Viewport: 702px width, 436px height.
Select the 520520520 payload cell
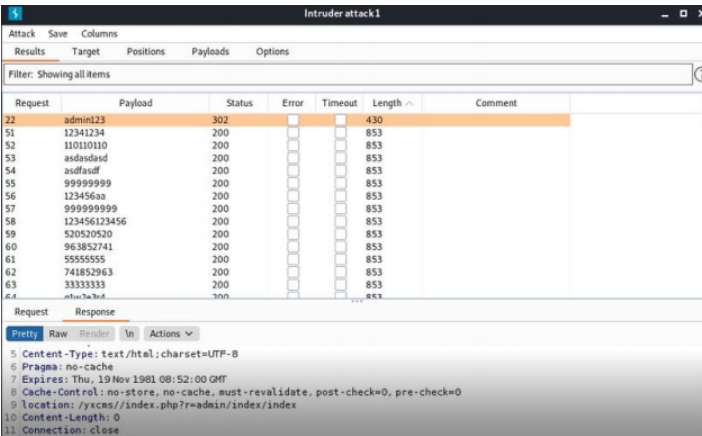pyautogui.click(x=88, y=234)
